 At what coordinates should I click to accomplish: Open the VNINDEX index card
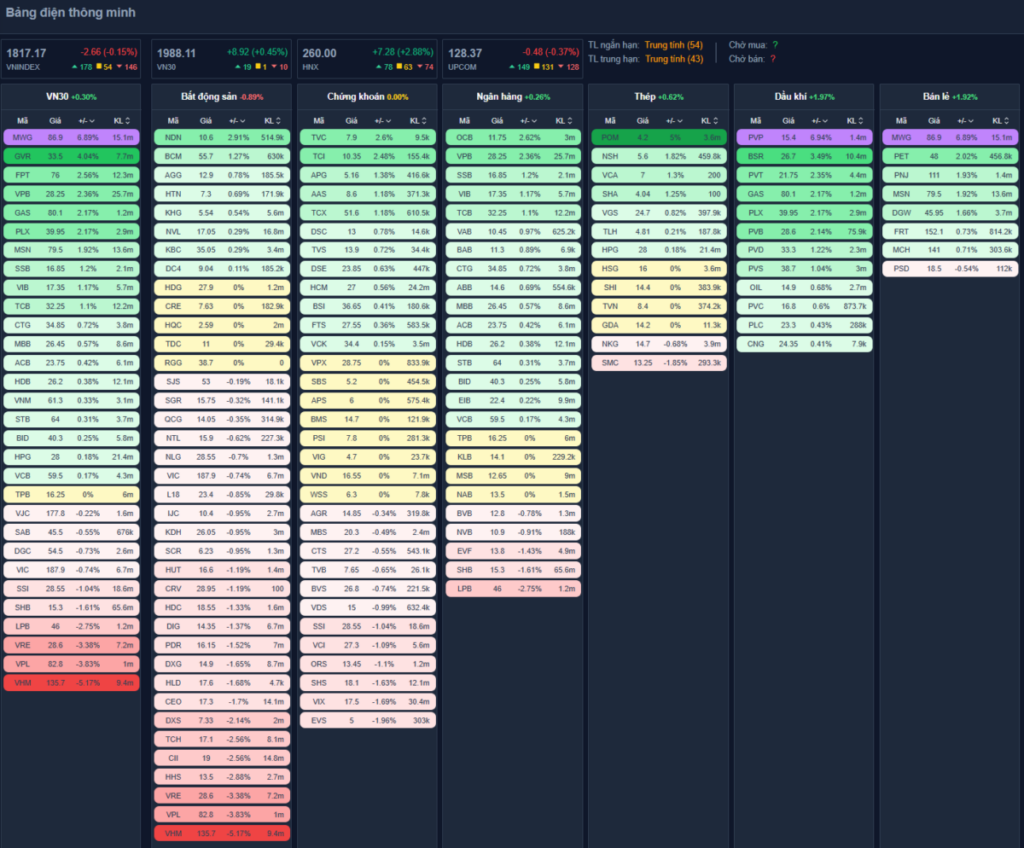(73, 58)
